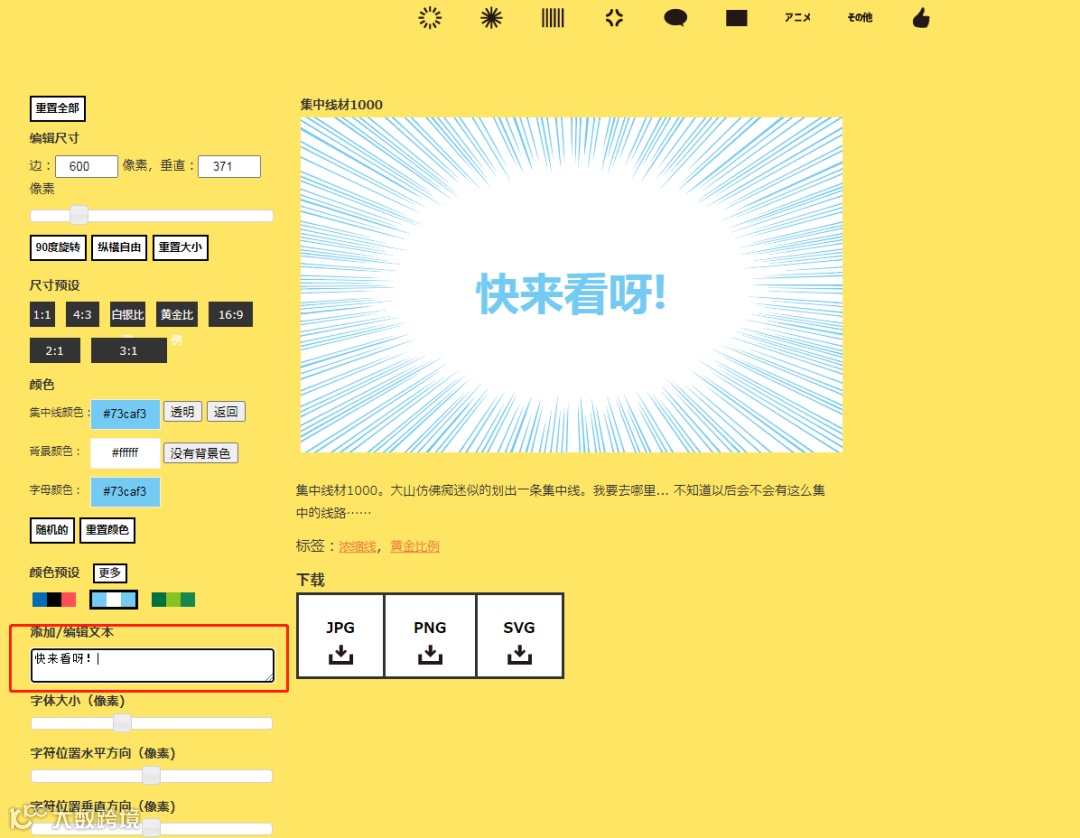Click the thumbs-up like icon
Viewport: 1080px width, 838px height.
click(921, 18)
